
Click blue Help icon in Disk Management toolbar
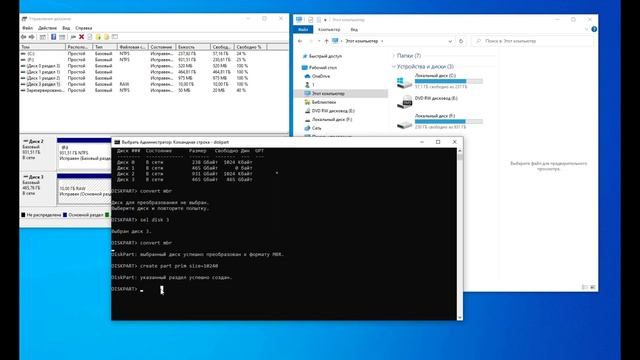53,37
